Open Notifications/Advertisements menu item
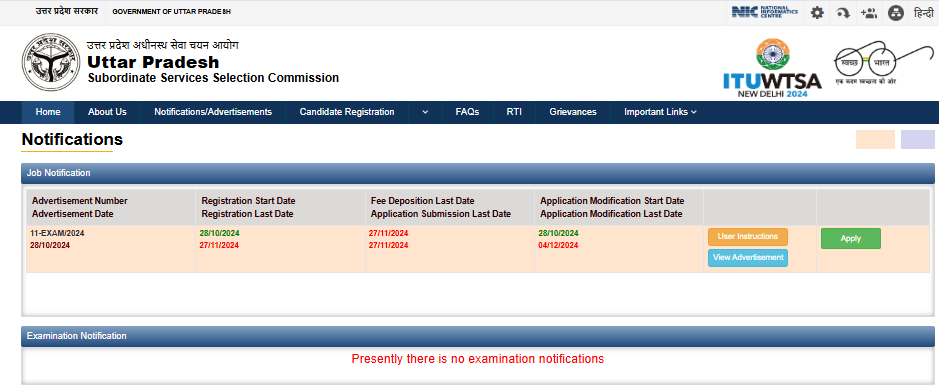 [x=213, y=112]
